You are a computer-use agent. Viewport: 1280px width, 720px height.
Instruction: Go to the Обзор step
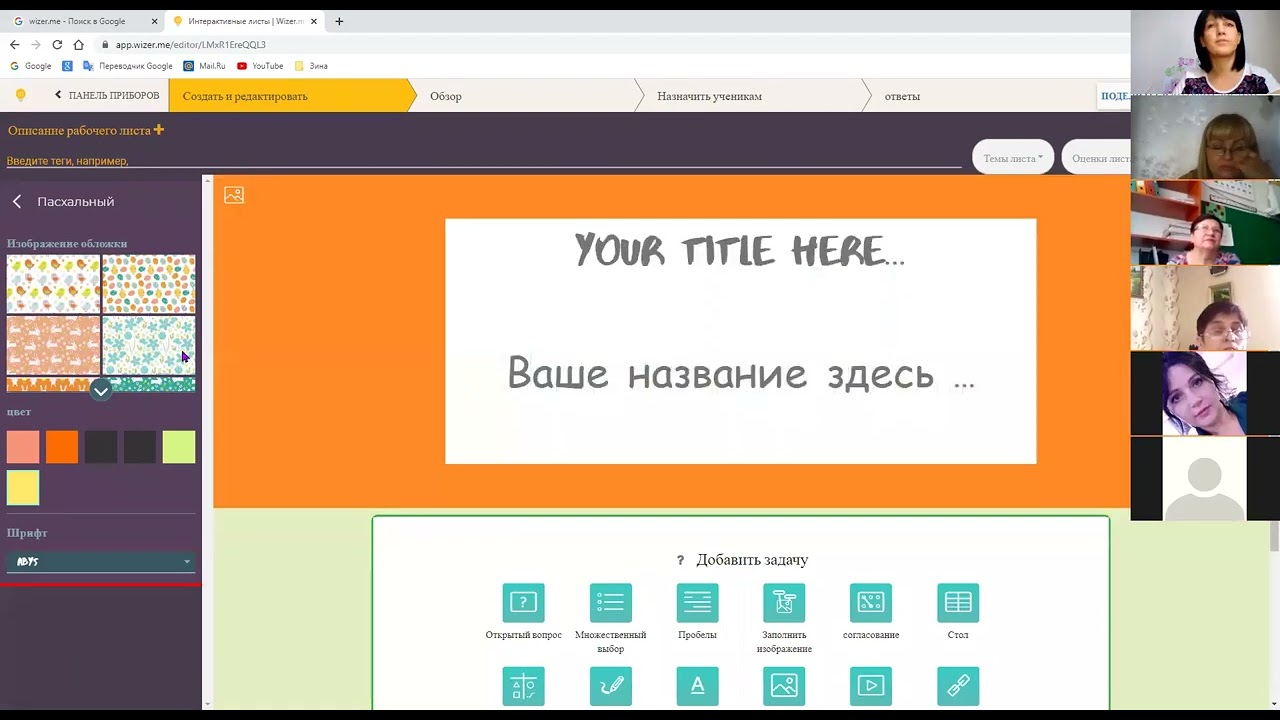click(x=446, y=96)
